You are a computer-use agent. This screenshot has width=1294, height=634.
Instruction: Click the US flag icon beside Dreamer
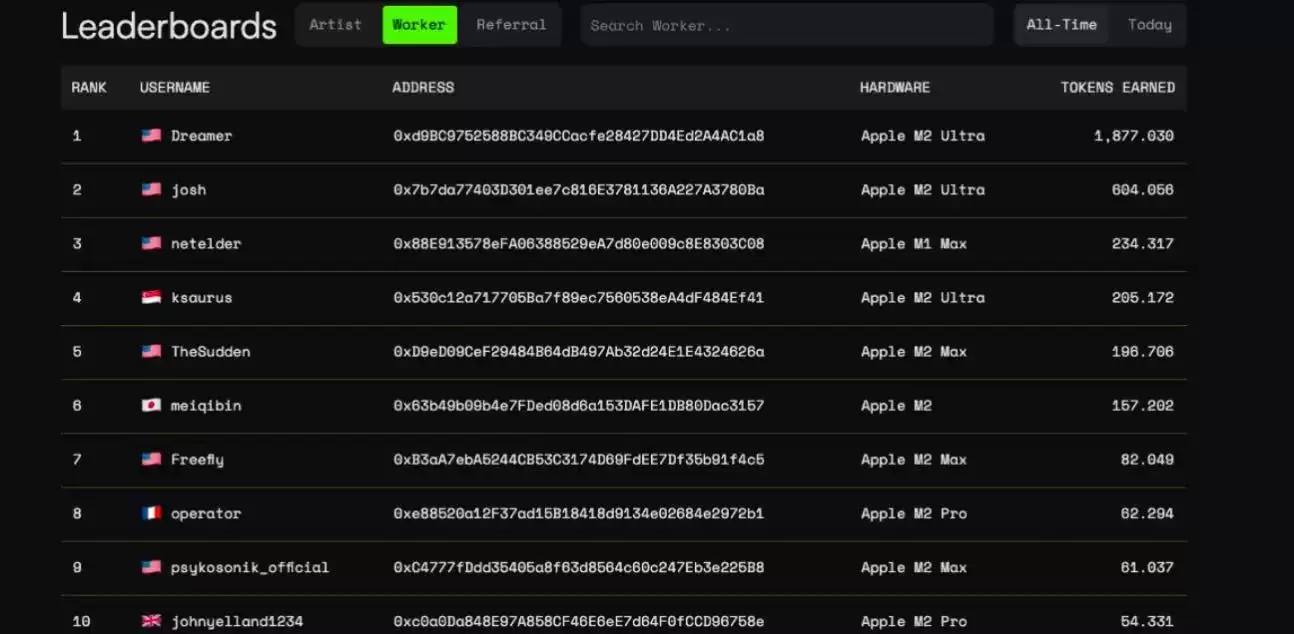coord(151,136)
